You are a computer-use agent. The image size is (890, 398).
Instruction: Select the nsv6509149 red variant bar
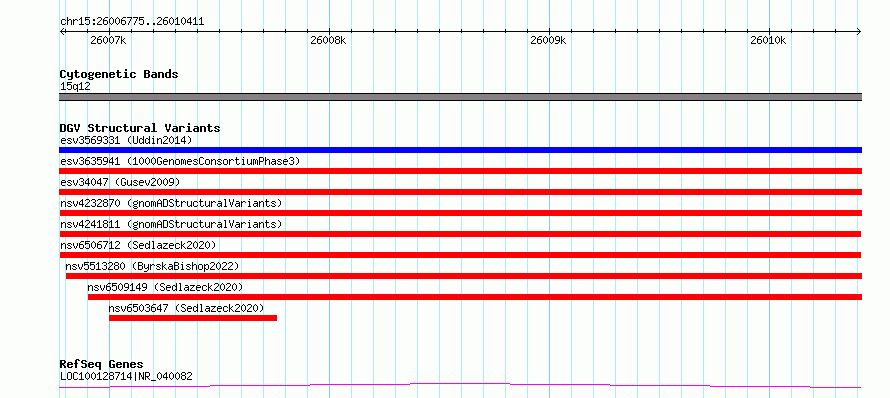475,297
